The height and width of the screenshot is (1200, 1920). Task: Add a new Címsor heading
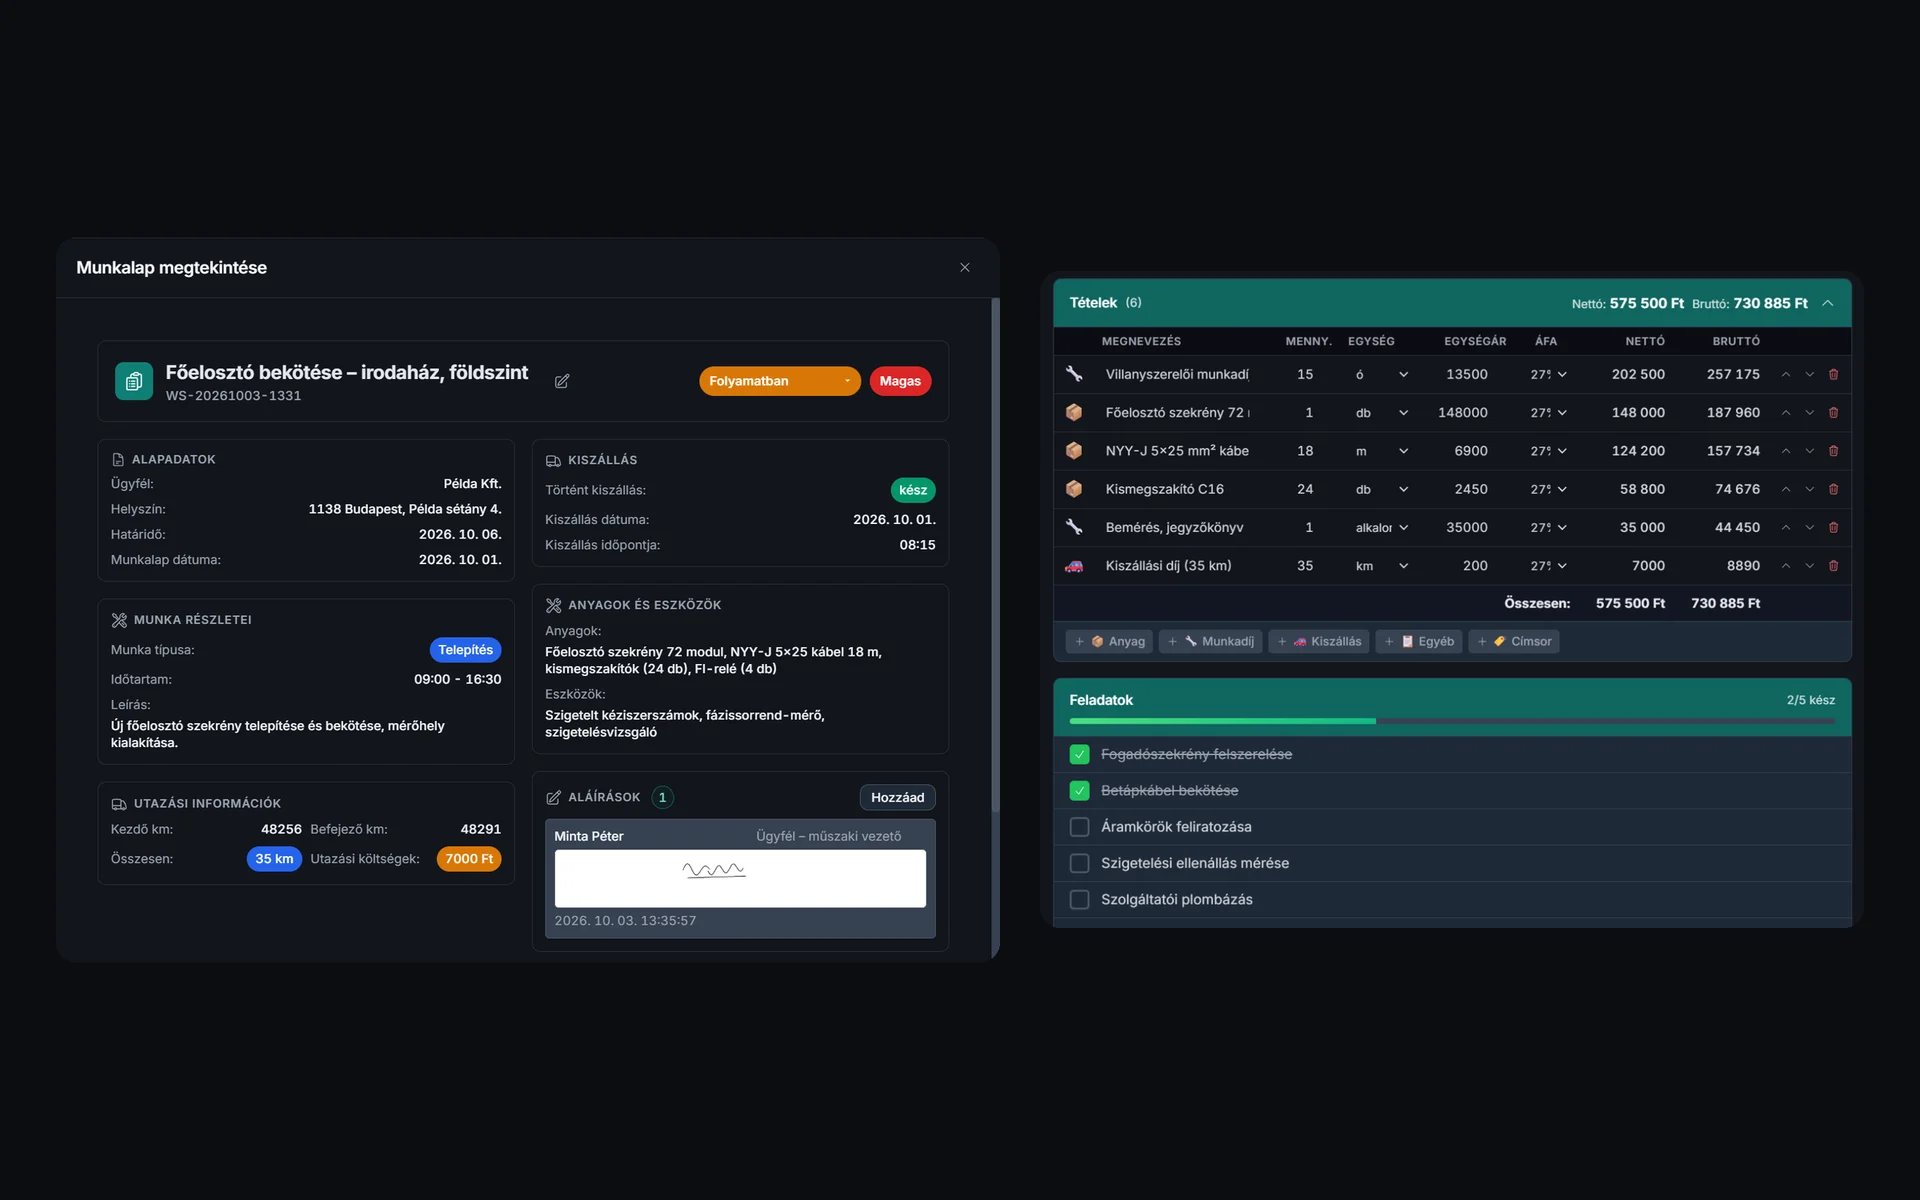[x=1514, y=641]
